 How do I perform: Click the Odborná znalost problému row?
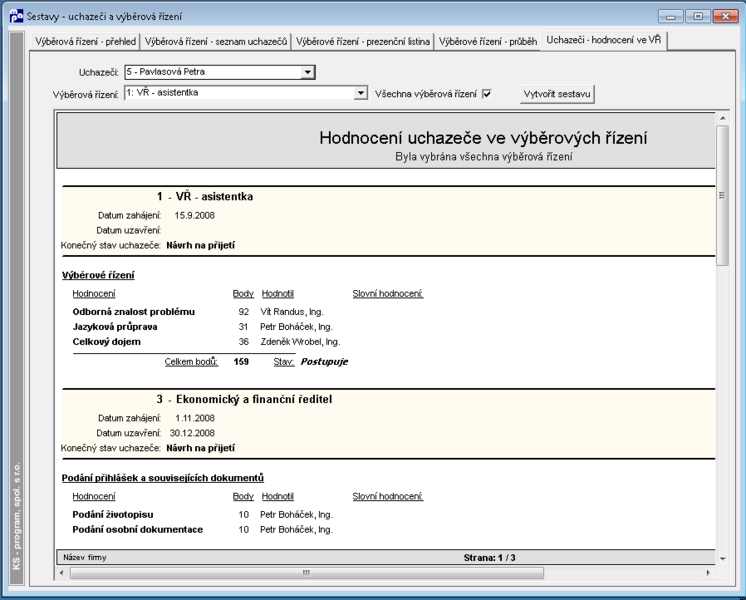point(134,312)
